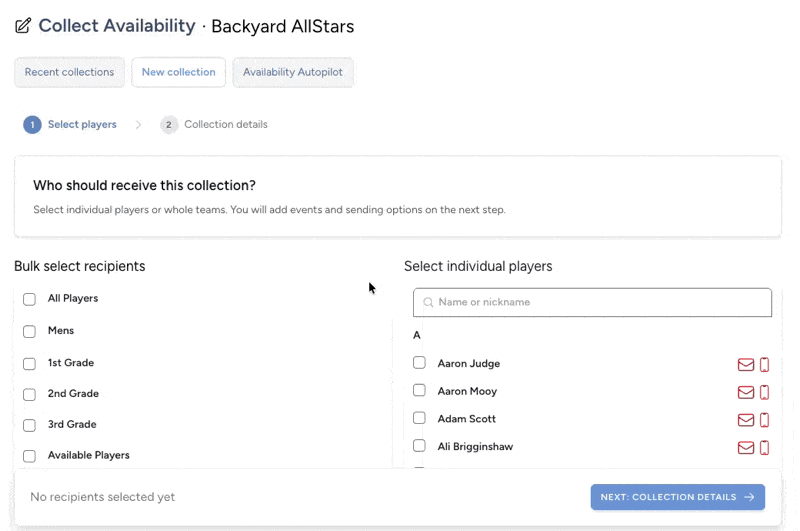This screenshot has height=531, width=800.
Task: Click the email icon for Adam Scott
Action: click(x=745, y=419)
